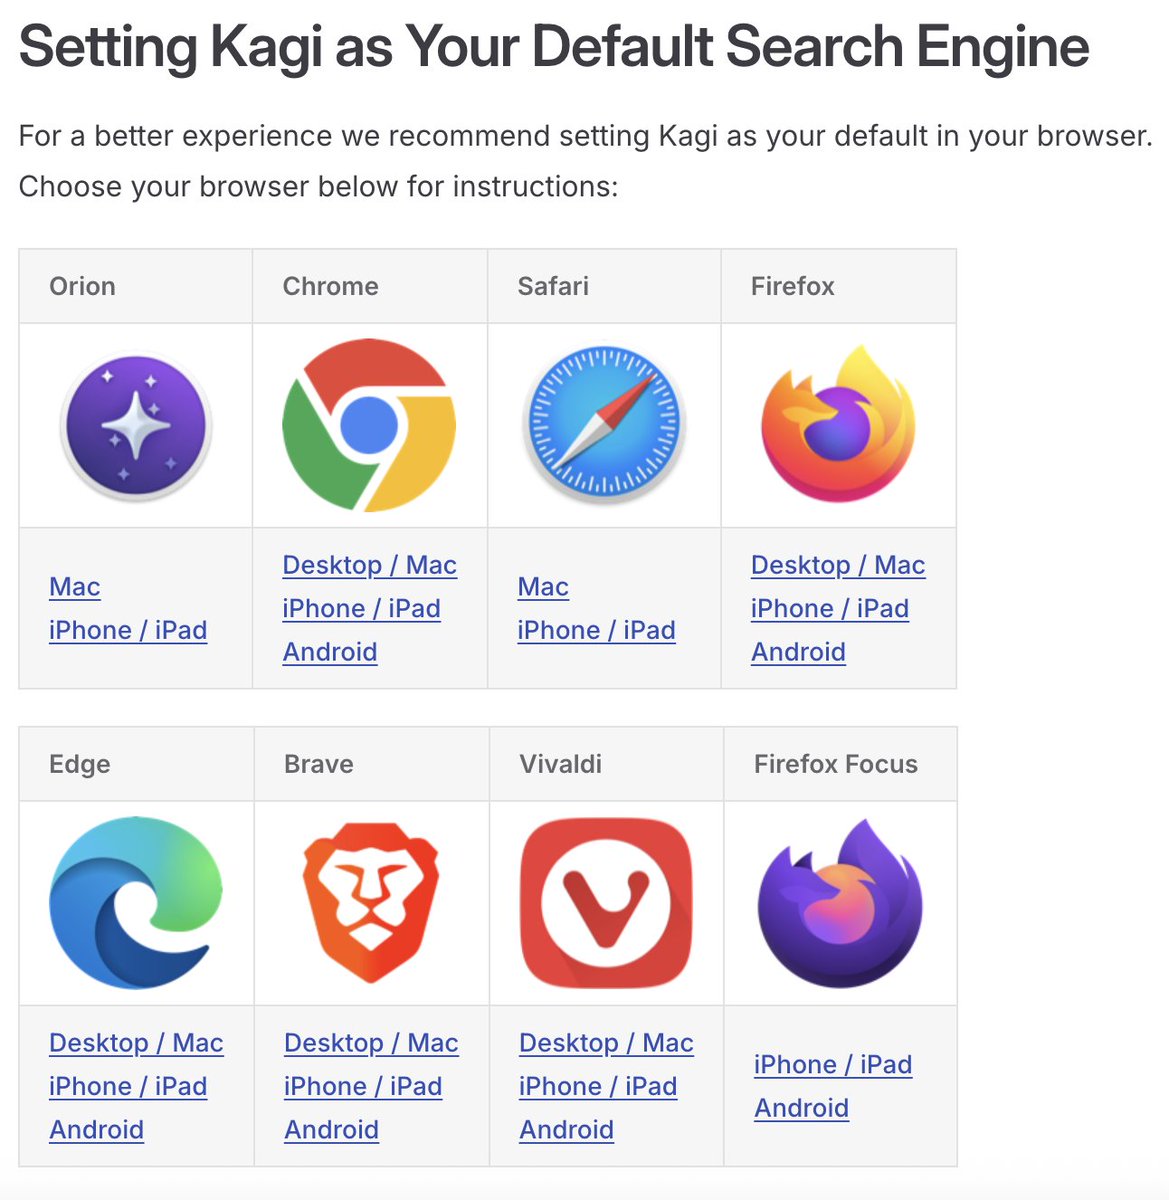This screenshot has width=1169, height=1200.
Task: Click the Firefox logo
Action: (838, 424)
